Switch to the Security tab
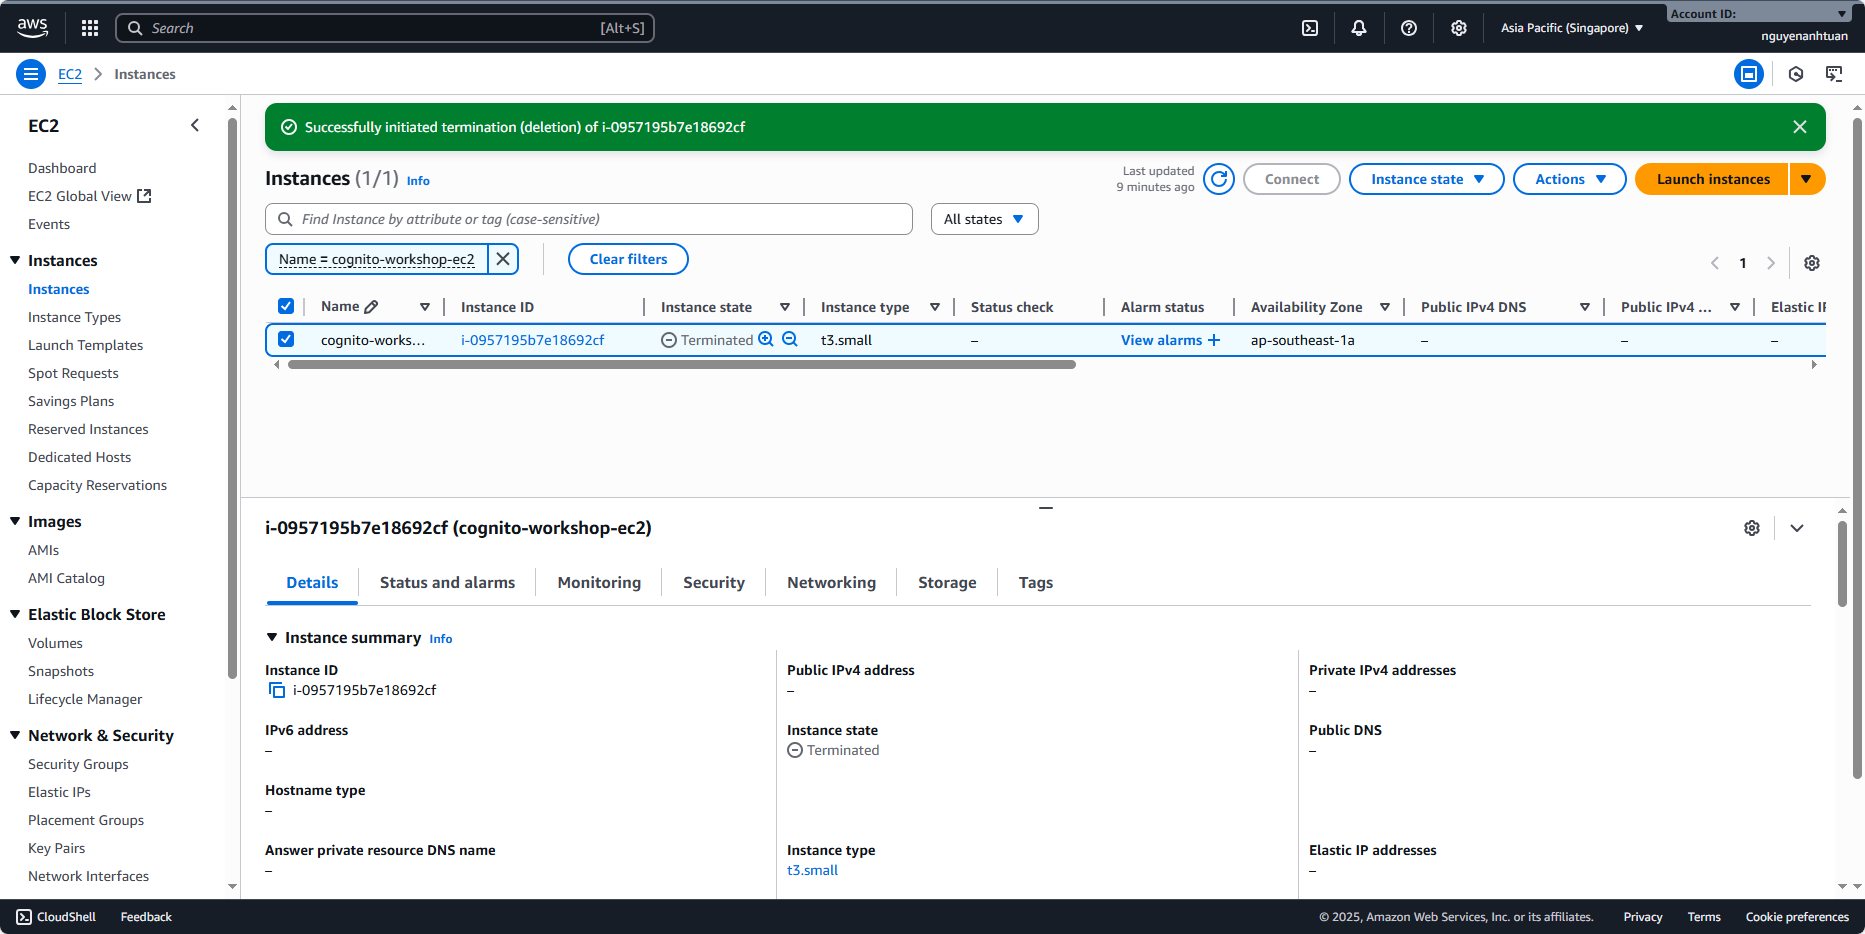 [x=713, y=583]
